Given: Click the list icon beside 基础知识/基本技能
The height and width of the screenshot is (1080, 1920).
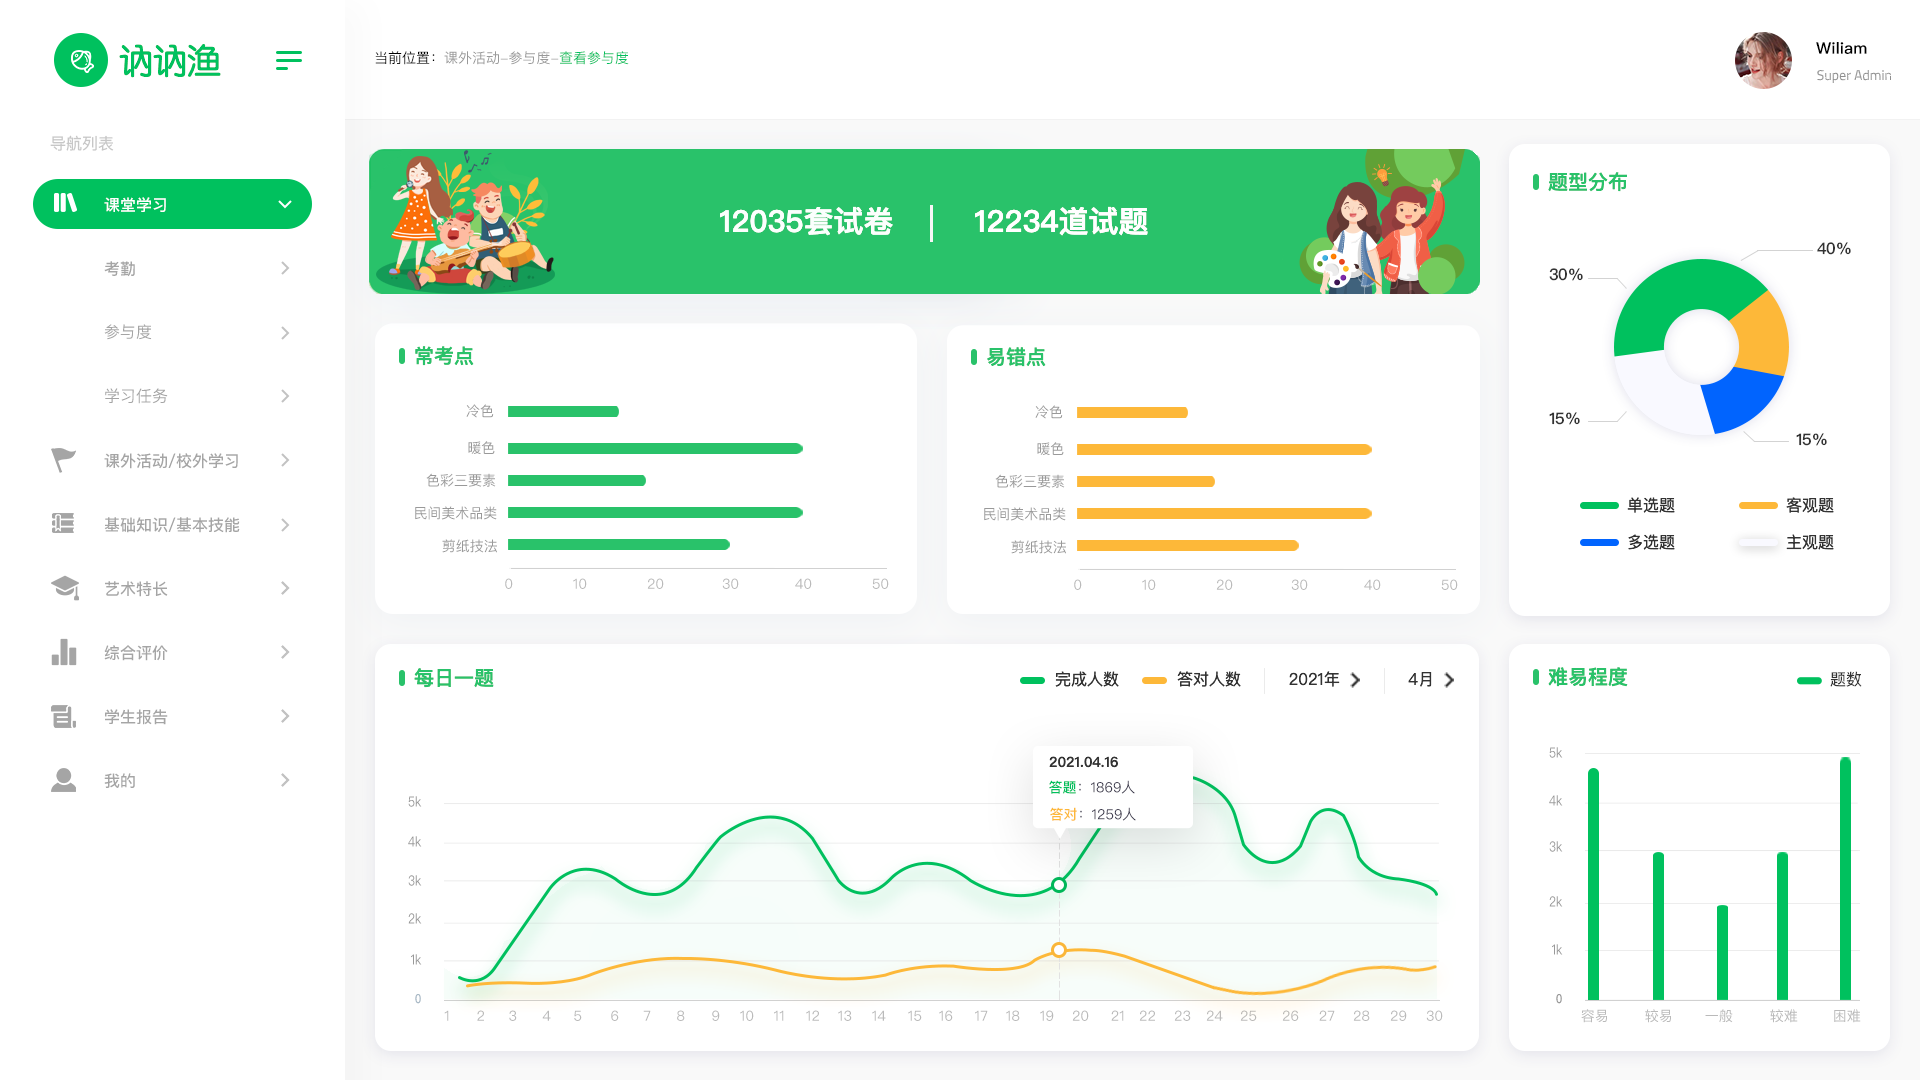Looking at the screenshot, I should tap(63, 524).
